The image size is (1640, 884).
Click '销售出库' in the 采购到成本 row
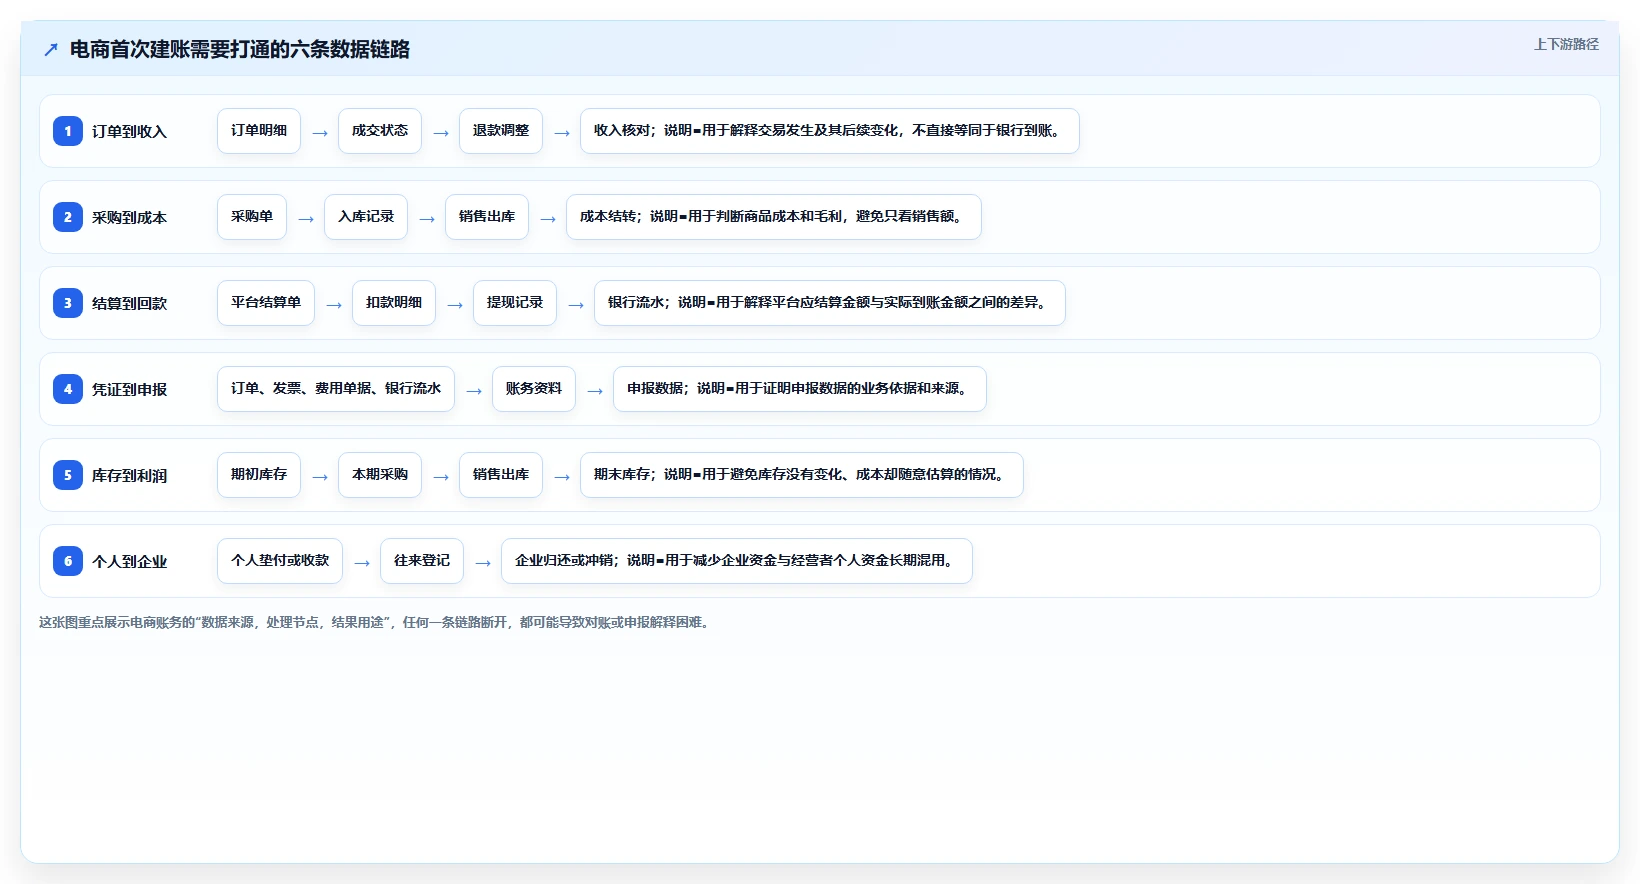point(487,217)
